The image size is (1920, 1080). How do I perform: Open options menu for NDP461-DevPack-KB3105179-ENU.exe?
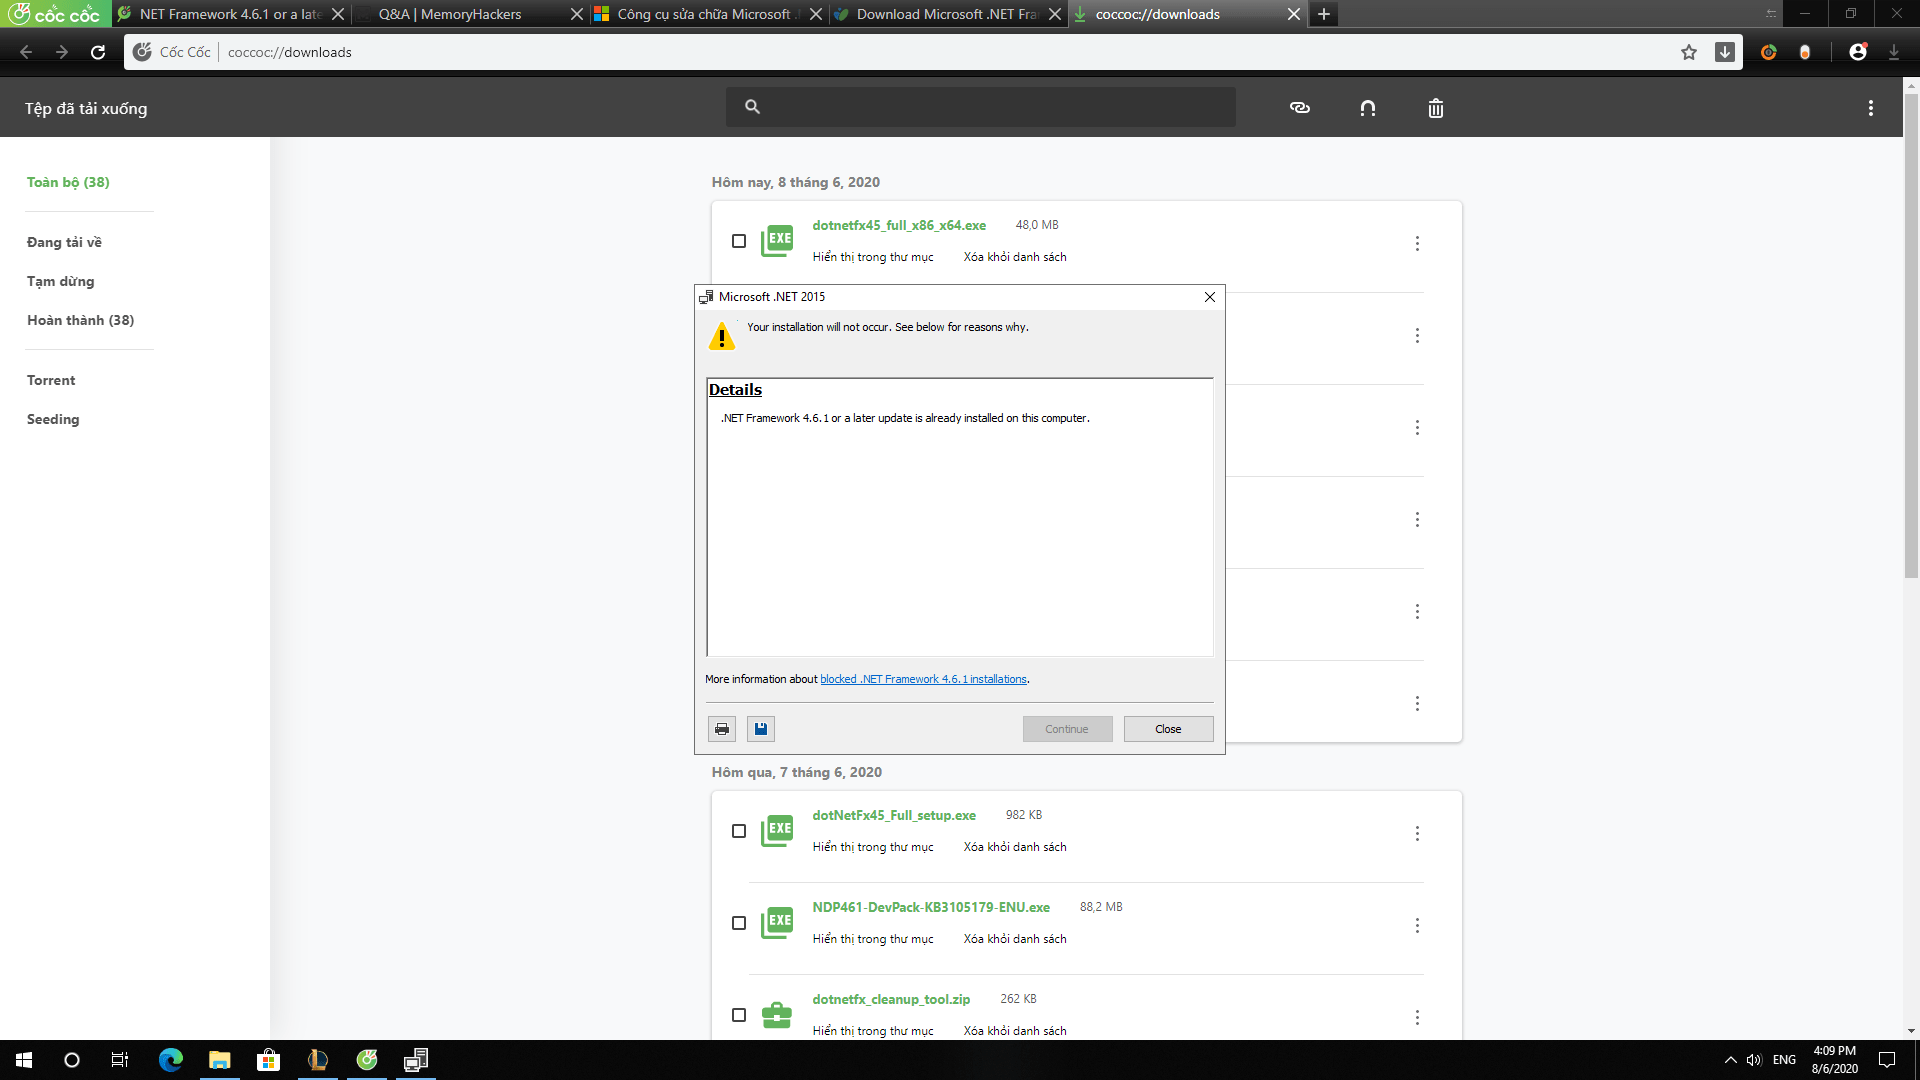pos(1417,925)
